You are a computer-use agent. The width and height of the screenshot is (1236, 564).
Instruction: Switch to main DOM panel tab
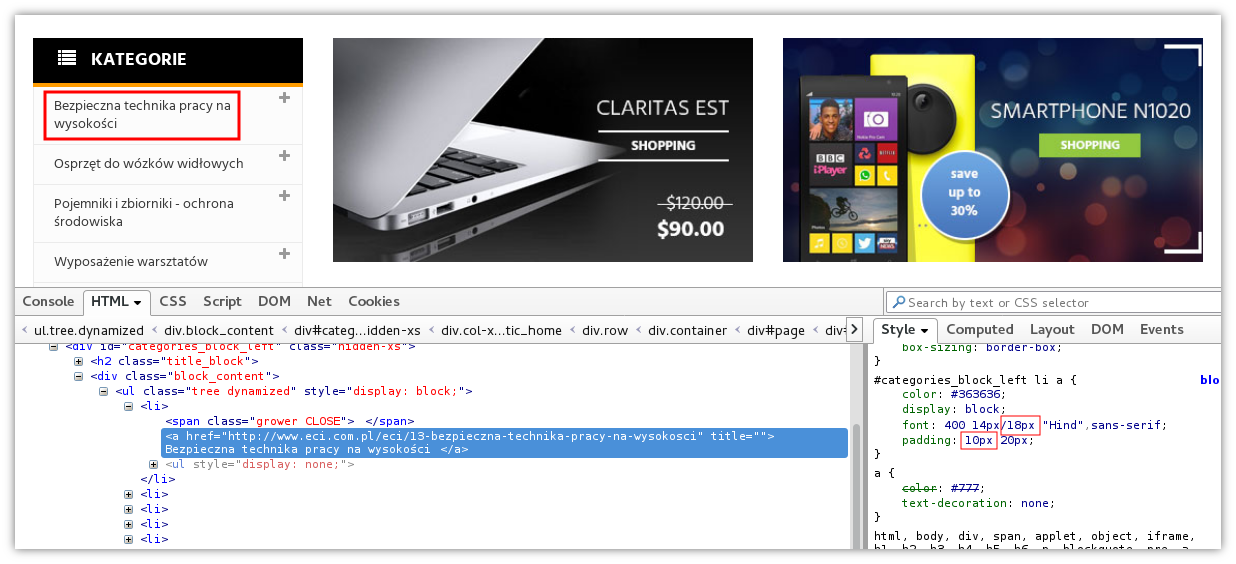click(x=274, y=301)
